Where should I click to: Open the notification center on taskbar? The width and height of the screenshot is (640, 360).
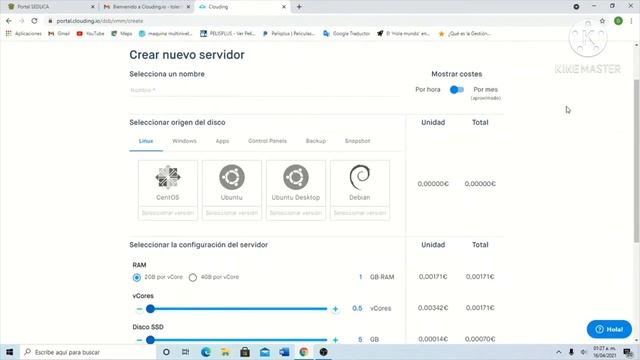[x=627, y=352]
